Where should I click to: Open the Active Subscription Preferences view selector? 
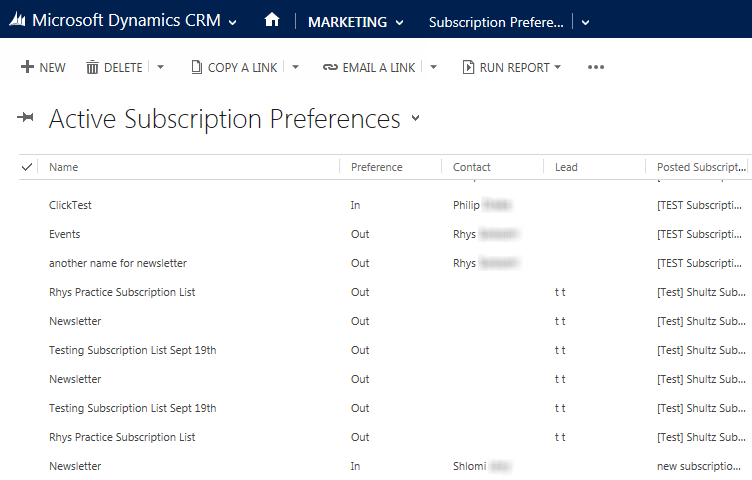click(415, 119)
